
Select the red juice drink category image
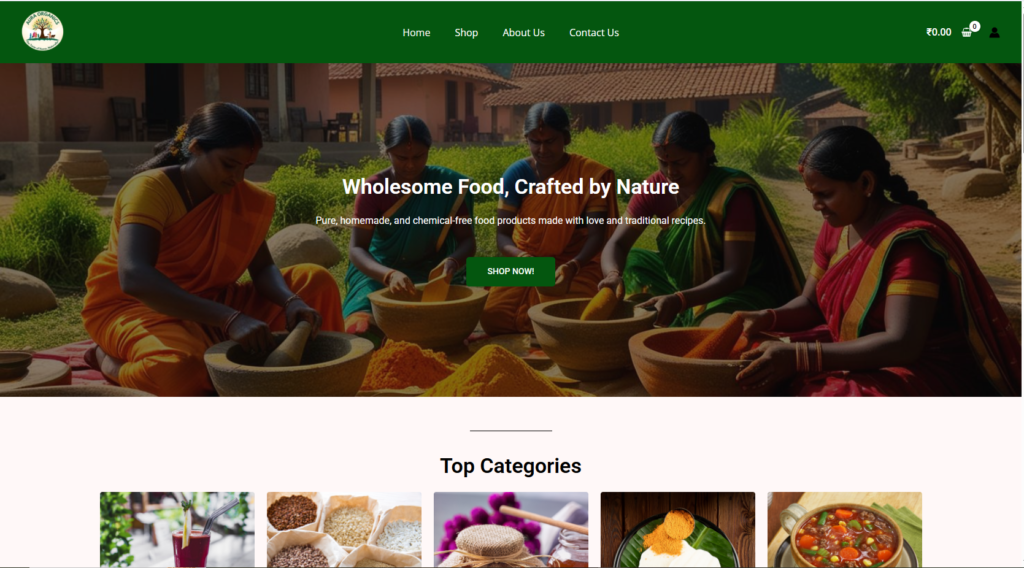click(177, 529)
